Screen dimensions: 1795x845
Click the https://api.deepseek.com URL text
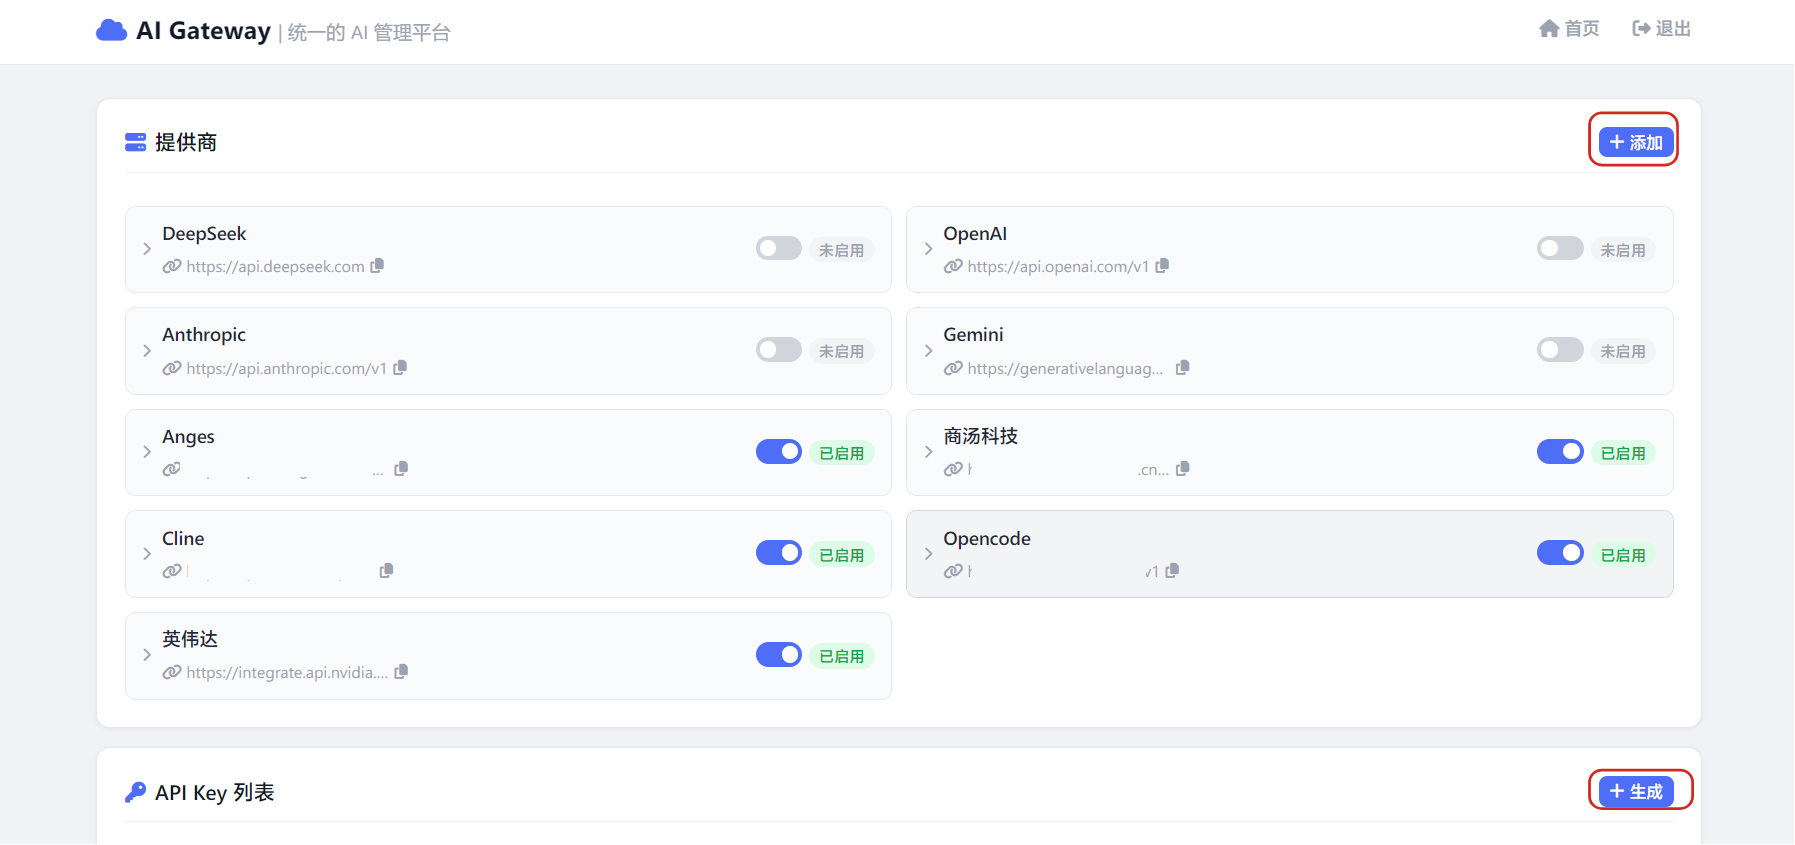click(x=275, y=267)
